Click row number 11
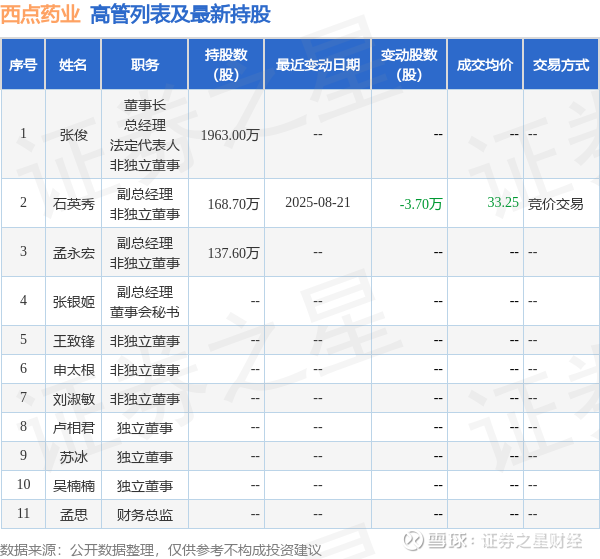This screenshot has width=600, height=559. tap(23, 513)
